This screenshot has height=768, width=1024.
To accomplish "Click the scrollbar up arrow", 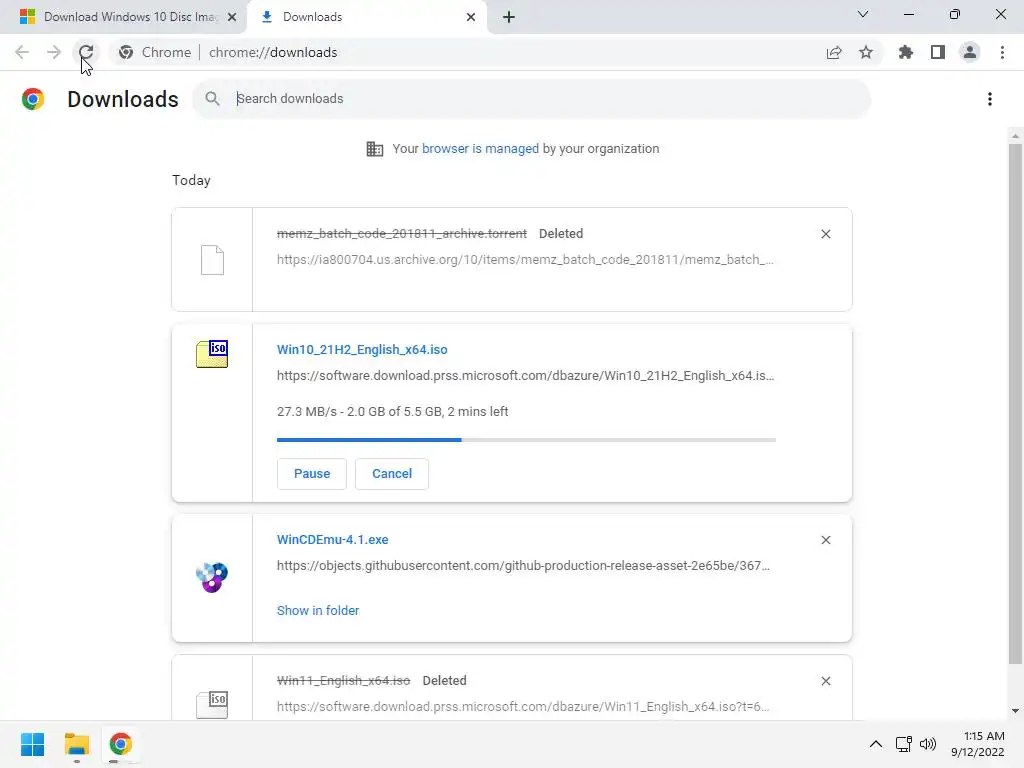I will click(1015, 136).
